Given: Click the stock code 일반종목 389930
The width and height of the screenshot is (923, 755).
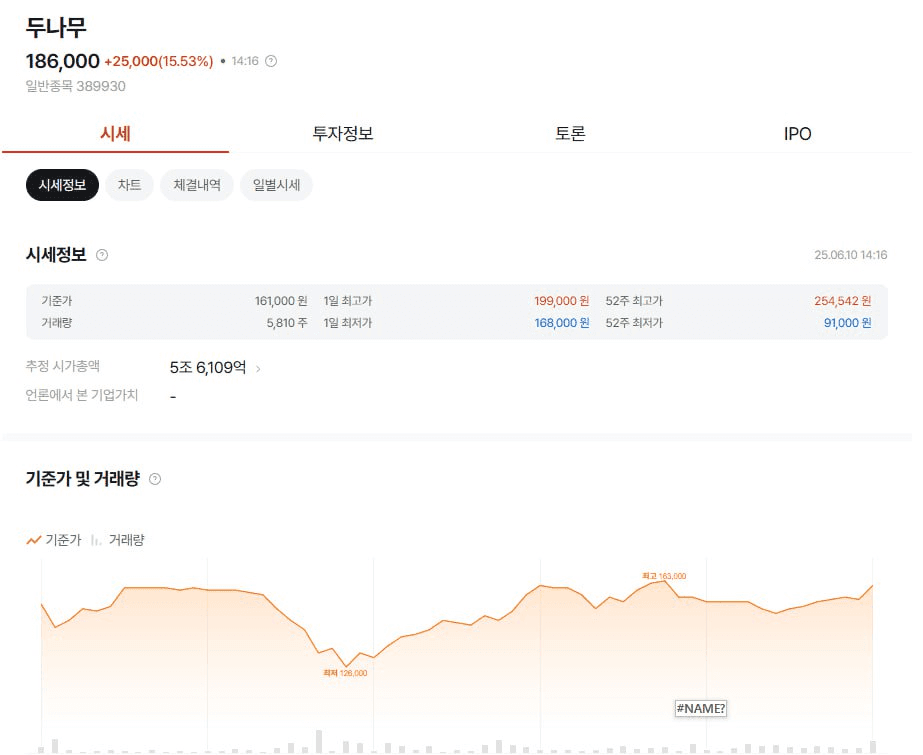Looking at the screenshot, I should [x=75, y=87].
